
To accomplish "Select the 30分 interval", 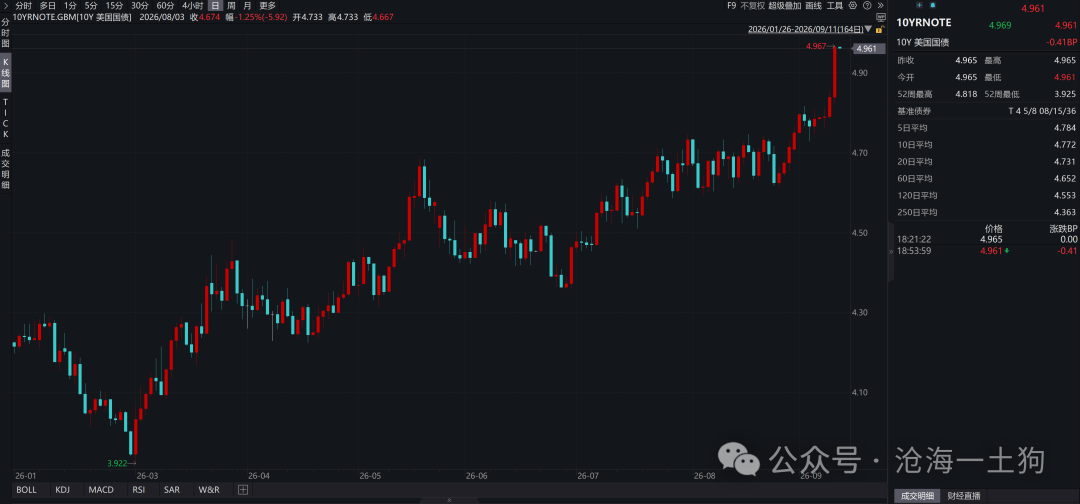I will [x=140, y=6].
